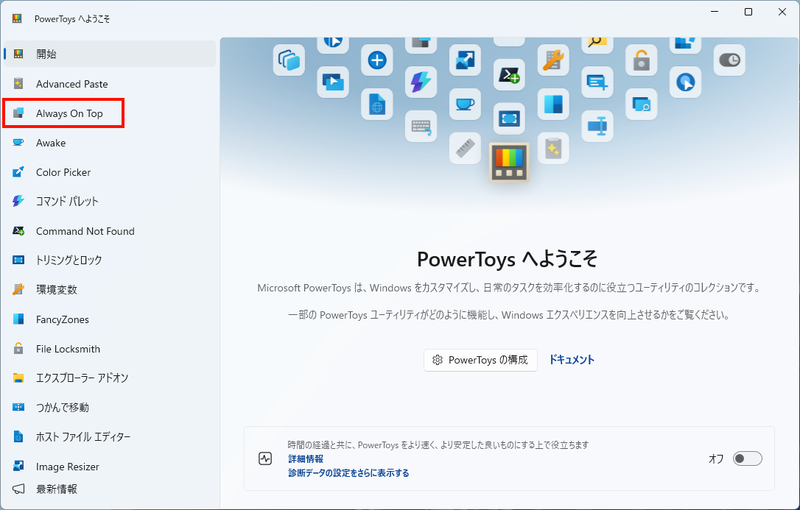This screenshot has width=800, height=510.
Task: Click the 環境変数 icon in sidebar
Action: [18, 290]
